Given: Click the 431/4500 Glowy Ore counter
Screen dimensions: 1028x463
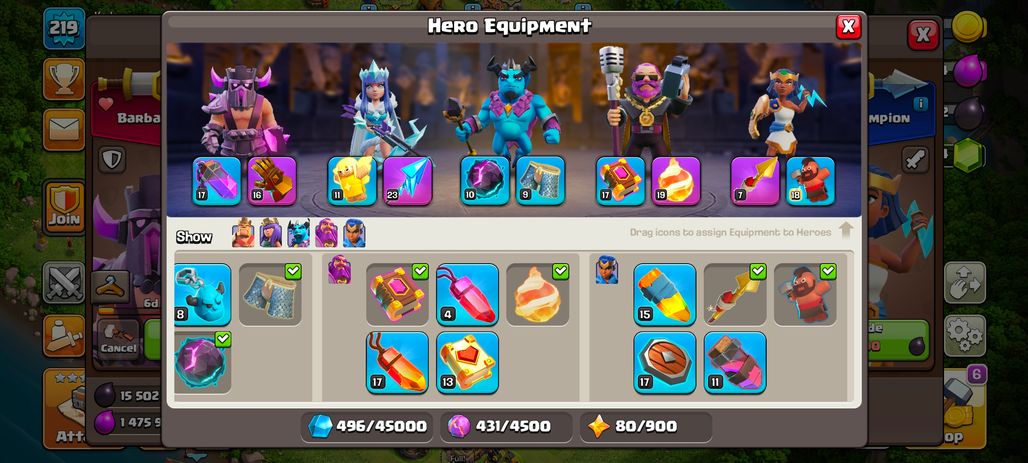Looking at the screenshot, I should 506,426.
